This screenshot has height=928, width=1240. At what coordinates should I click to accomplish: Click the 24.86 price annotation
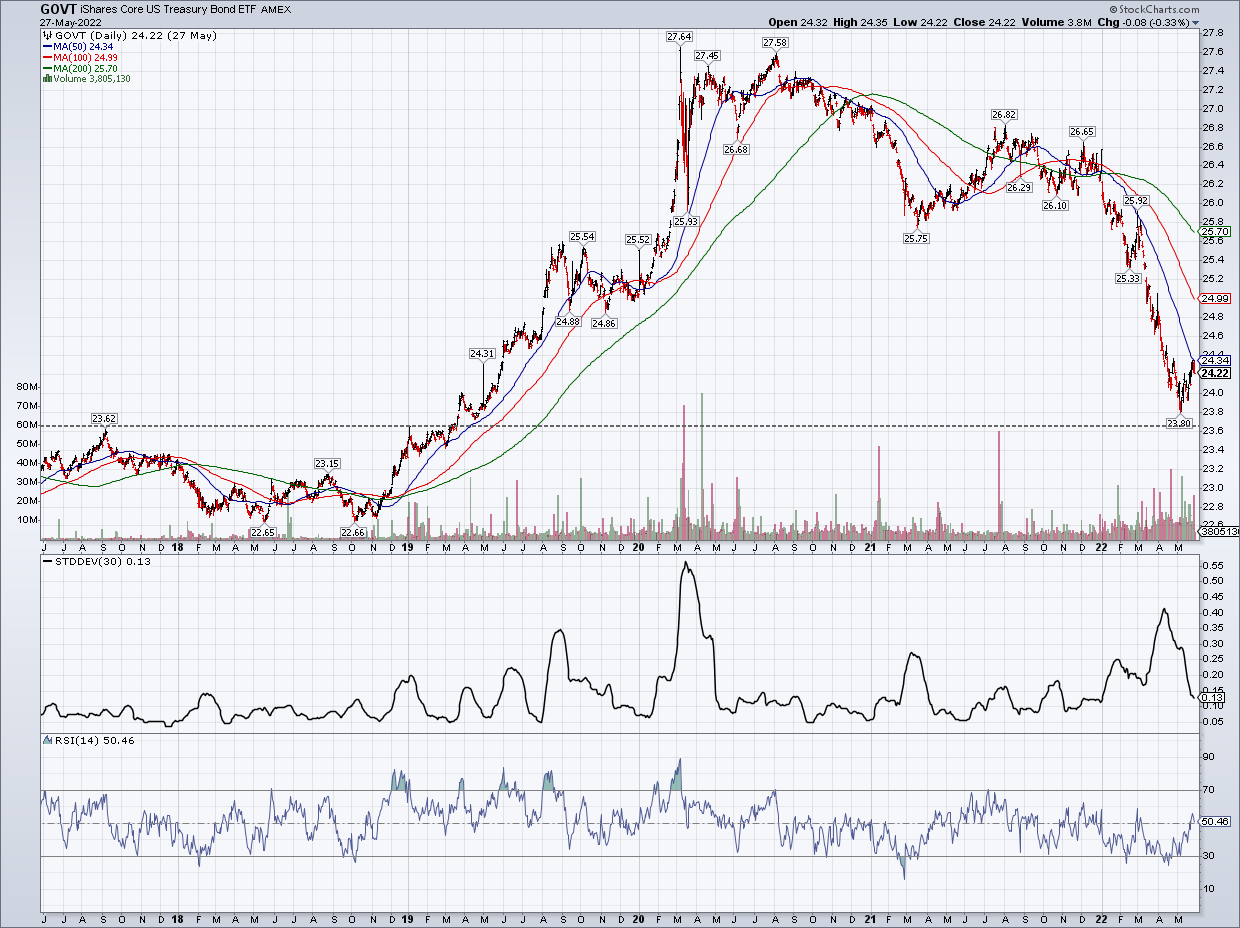tap(604, 323)
